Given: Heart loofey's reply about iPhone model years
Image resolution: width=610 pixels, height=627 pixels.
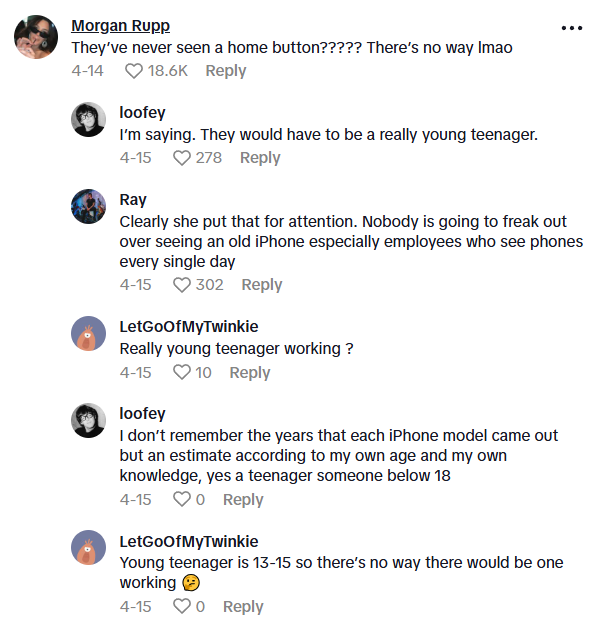Looking at the screenshot, I should [182, 500].
